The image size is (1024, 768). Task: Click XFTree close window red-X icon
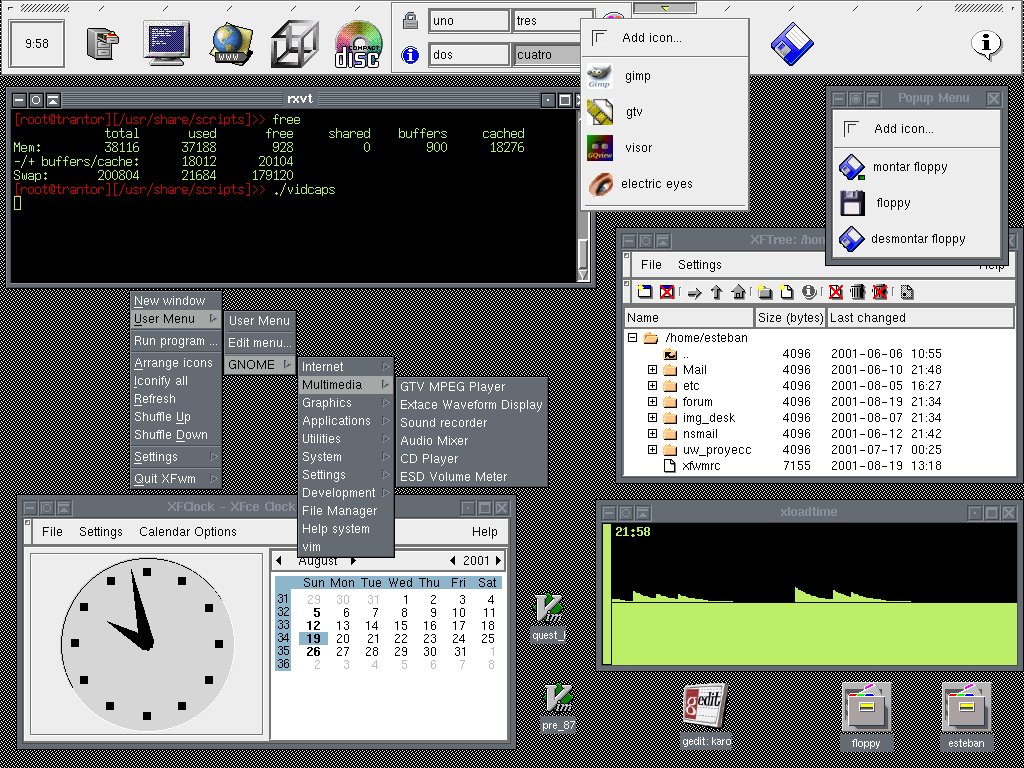point(666,292)
